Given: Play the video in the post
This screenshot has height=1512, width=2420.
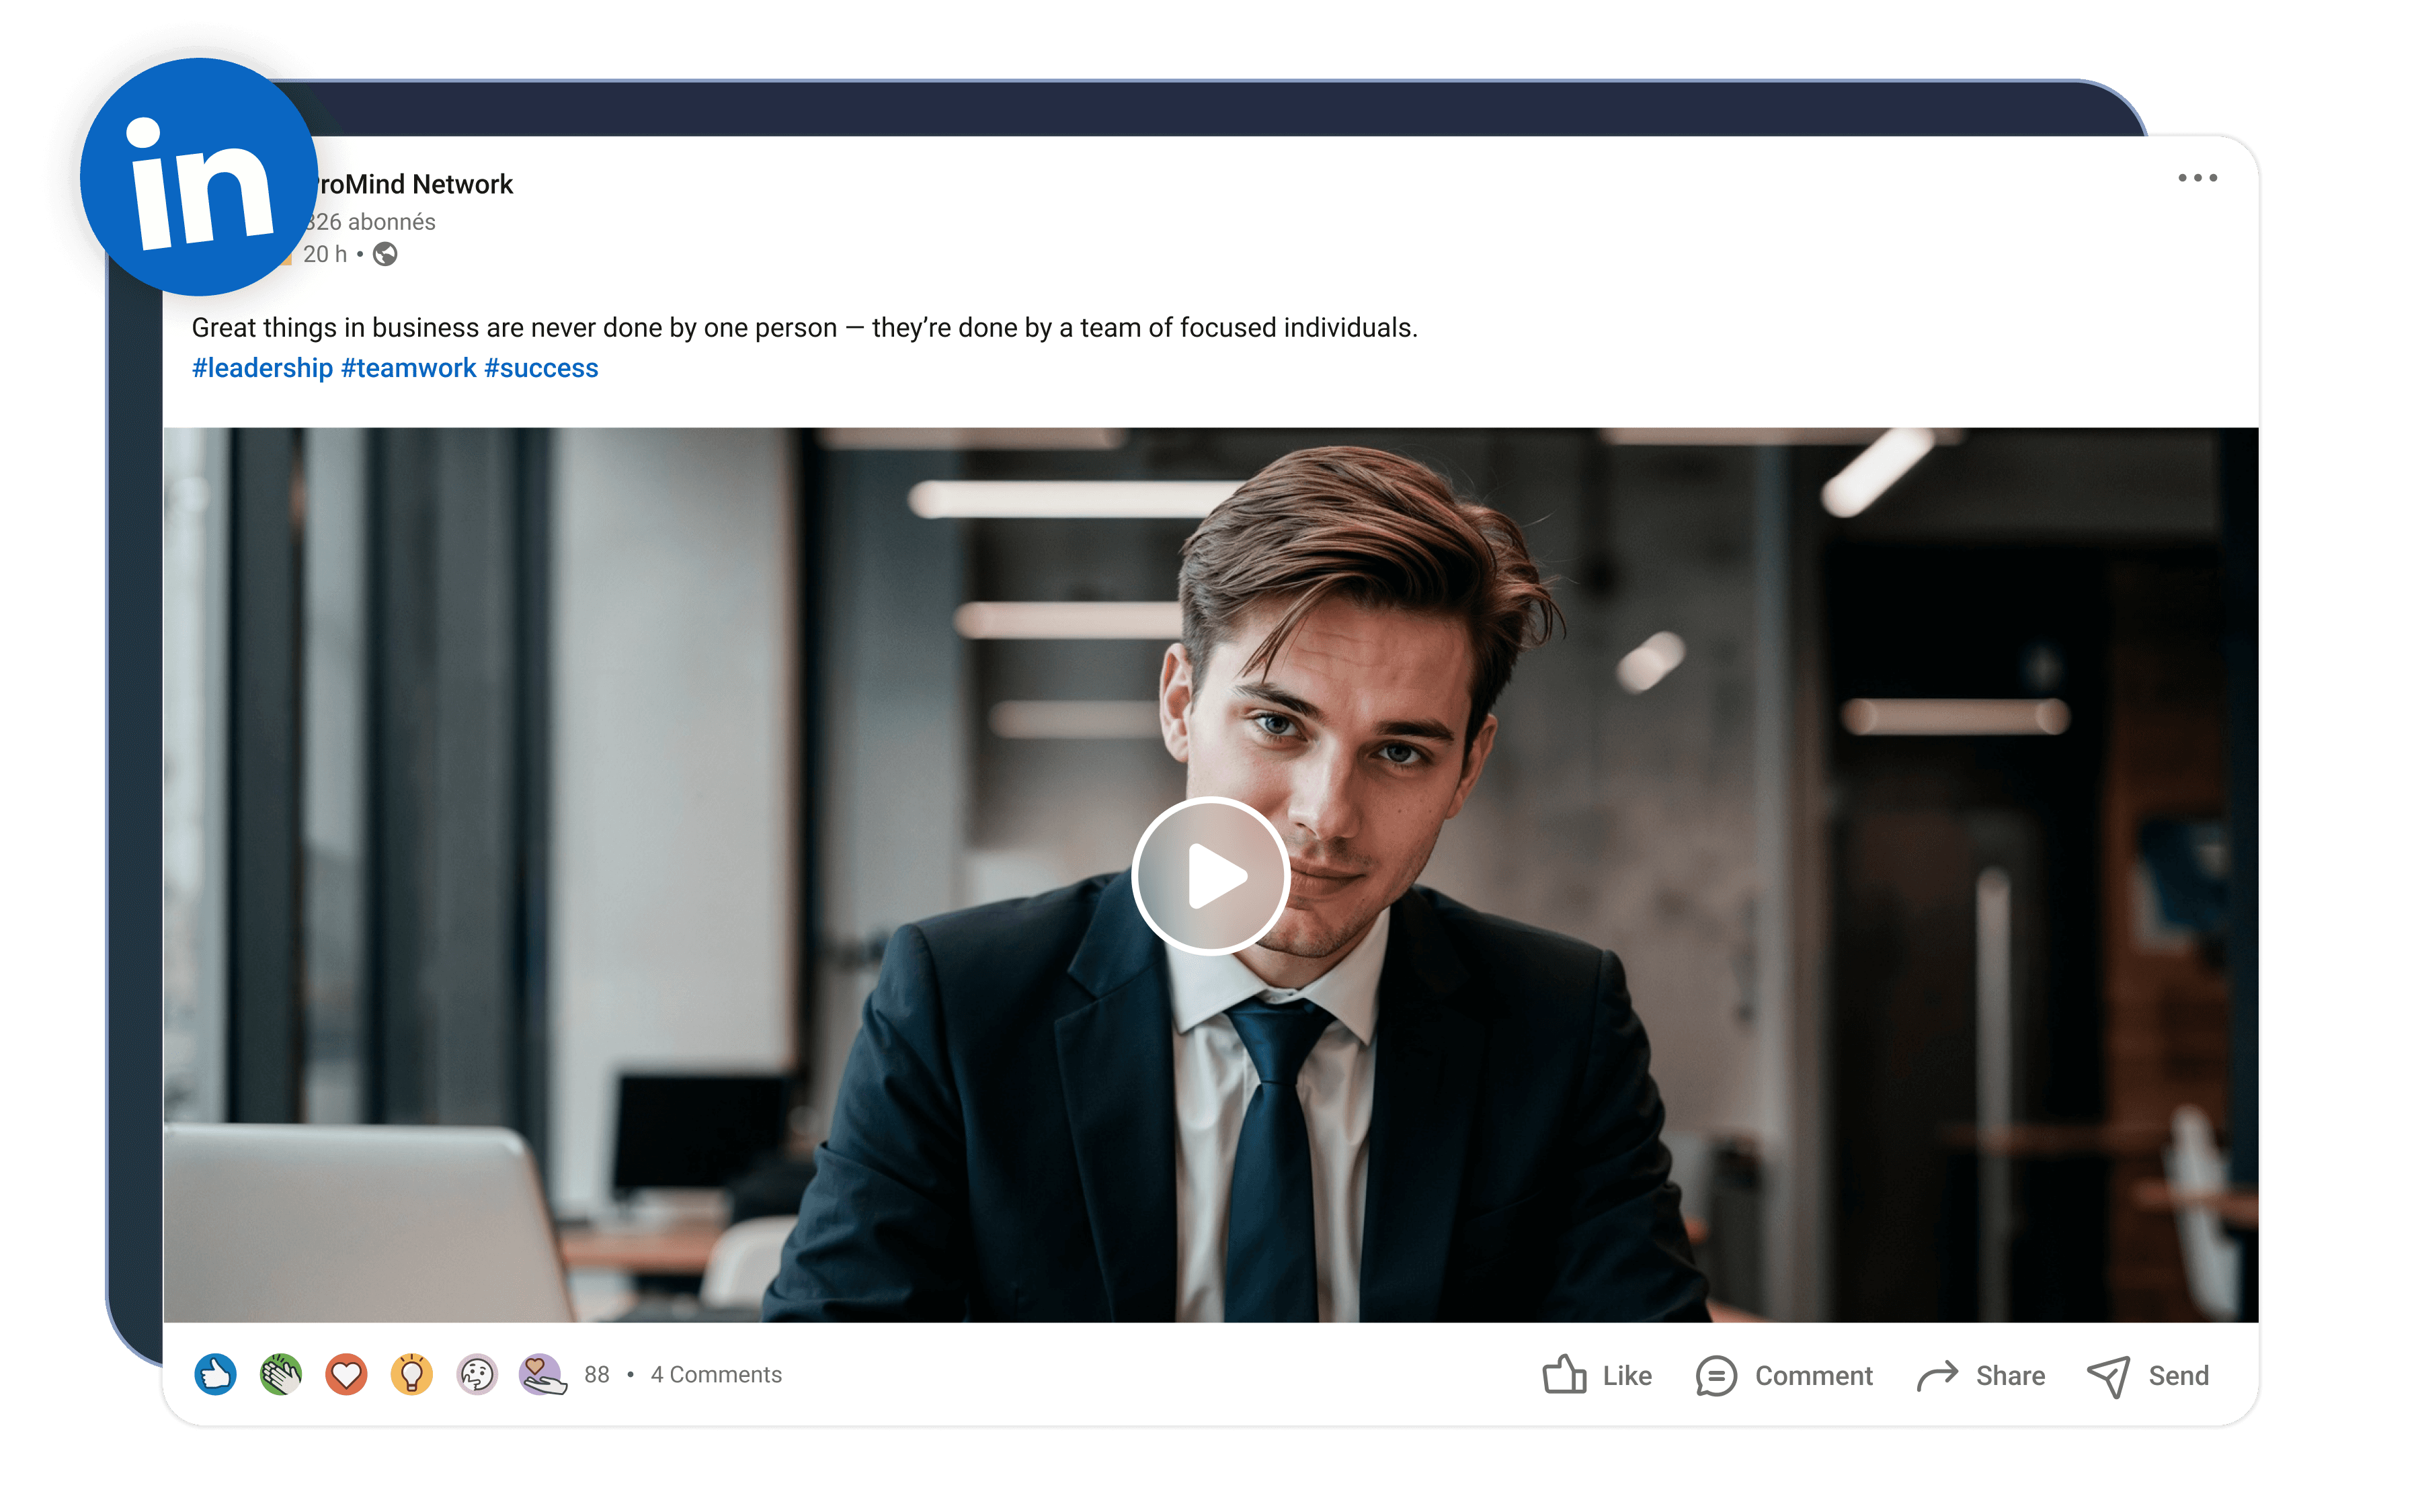Looking at the screenshot, I should [1210, 875].
